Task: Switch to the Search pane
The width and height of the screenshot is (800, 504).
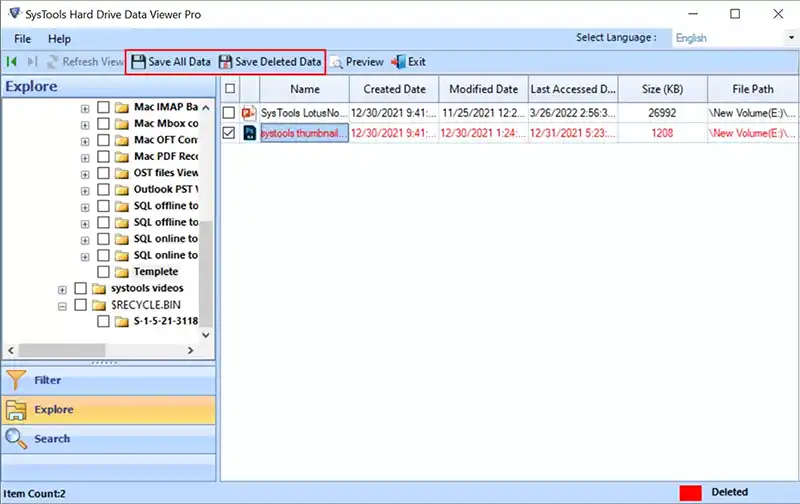Action: point(109,439)
